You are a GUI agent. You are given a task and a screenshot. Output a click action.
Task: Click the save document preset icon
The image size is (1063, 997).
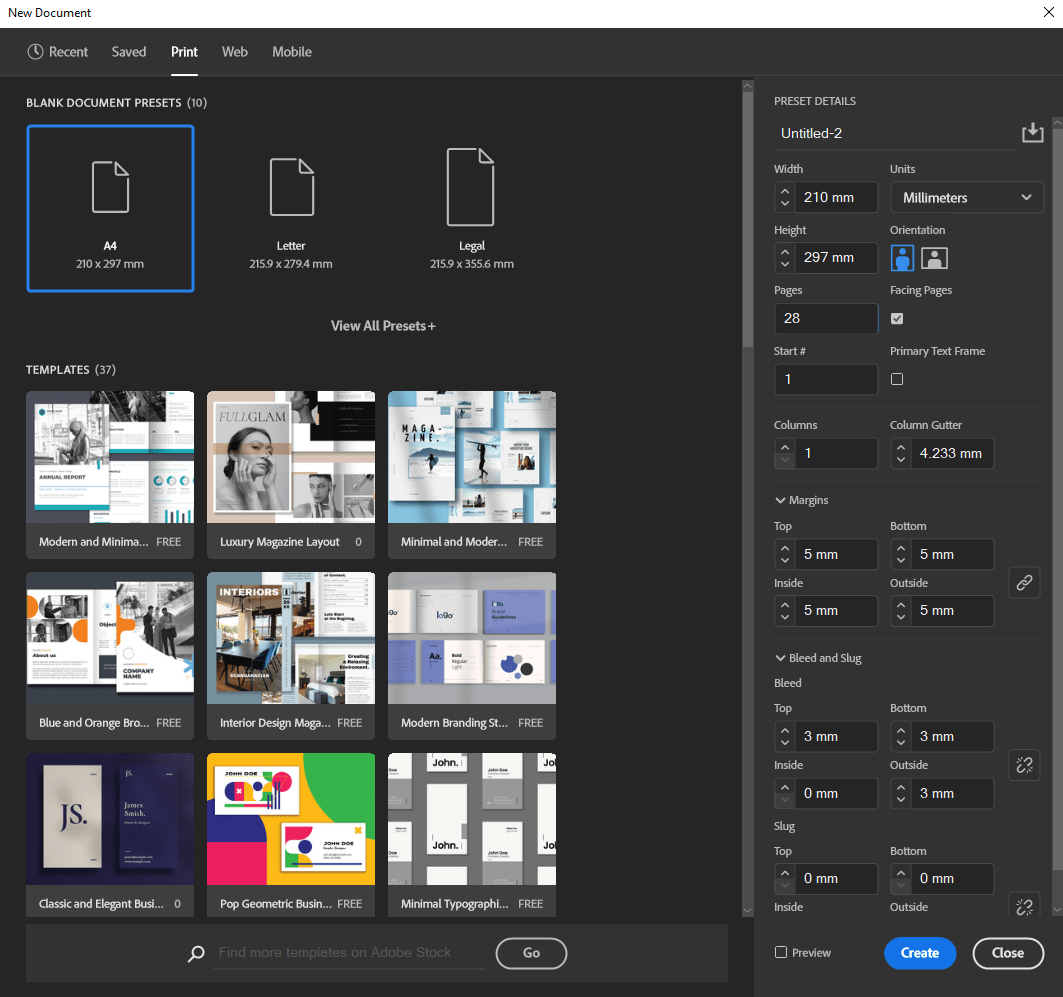[x=1032, y=133]
